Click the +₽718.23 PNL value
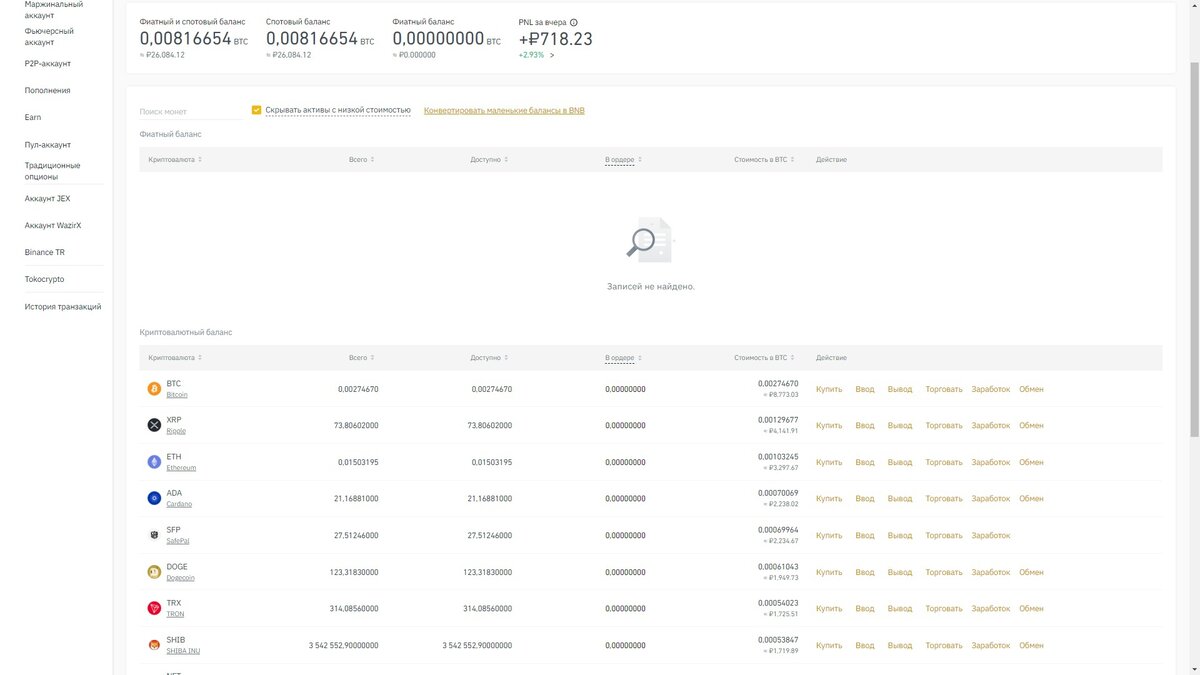Viewport: 1200px width, 675px height. [x=555, y=38]
